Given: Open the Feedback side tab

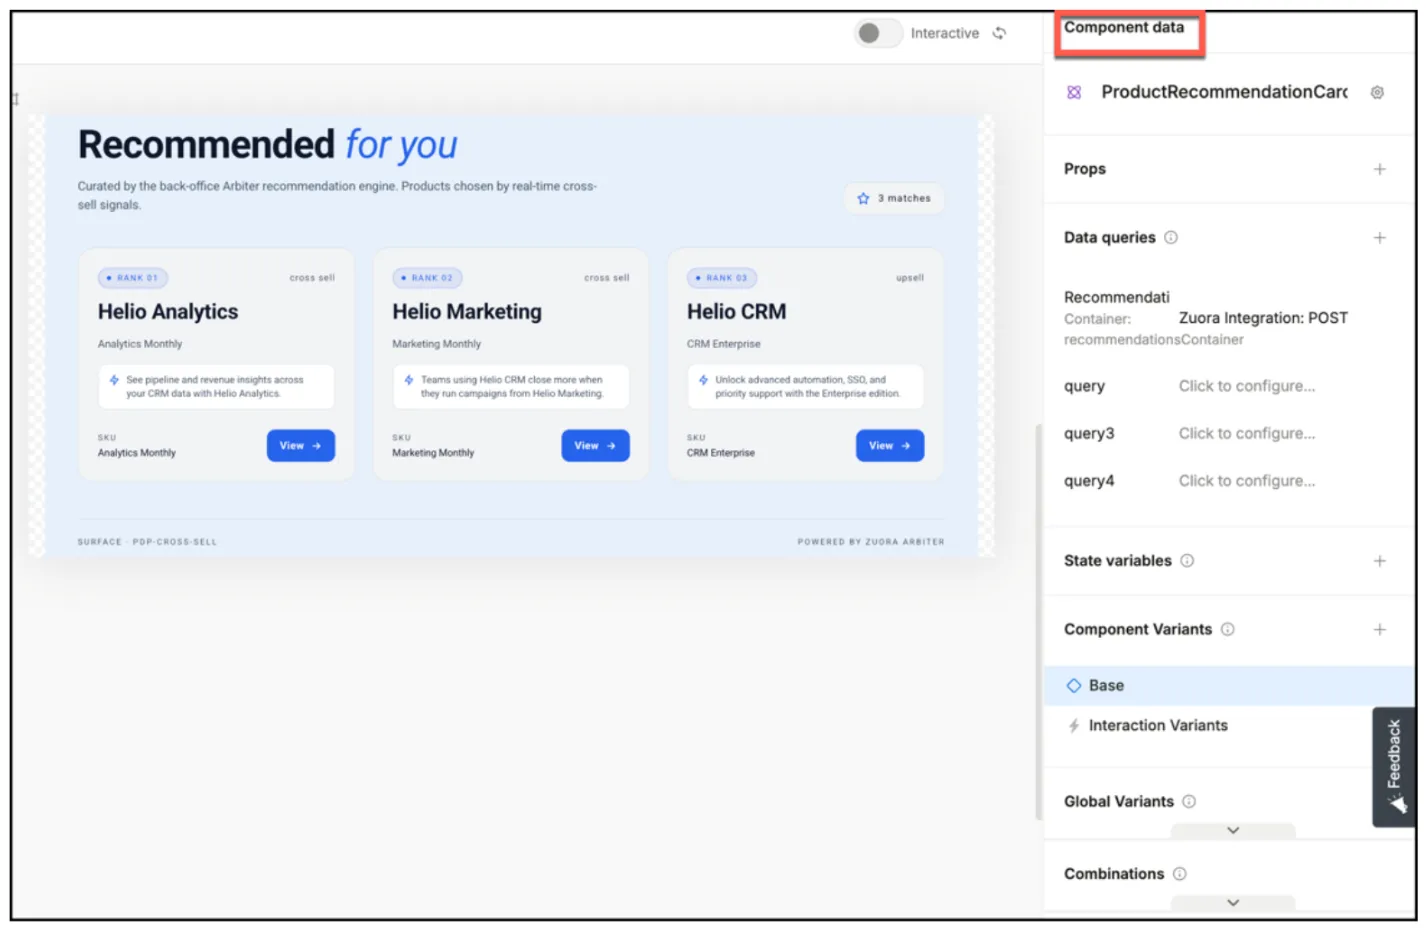Looking at the screenshot, I should tap(1393, 767).
